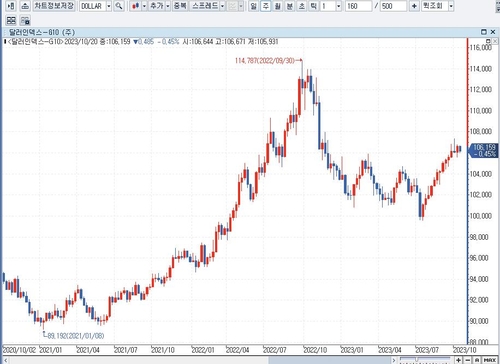500x364 pixels.
Task: Select the 달러인덱스-G10 (주) chart title tab
Action: (42, 32)
